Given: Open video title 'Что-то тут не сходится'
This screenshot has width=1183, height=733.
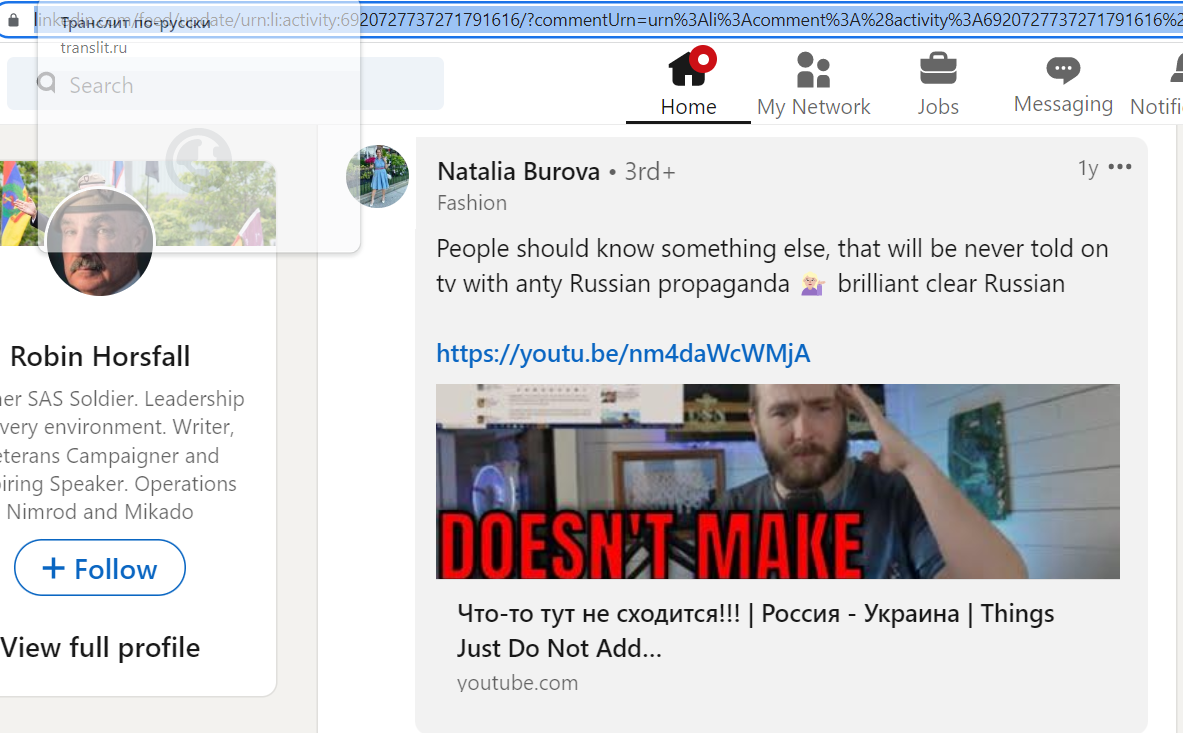Looking at the screenshot, I should point(755,630).
